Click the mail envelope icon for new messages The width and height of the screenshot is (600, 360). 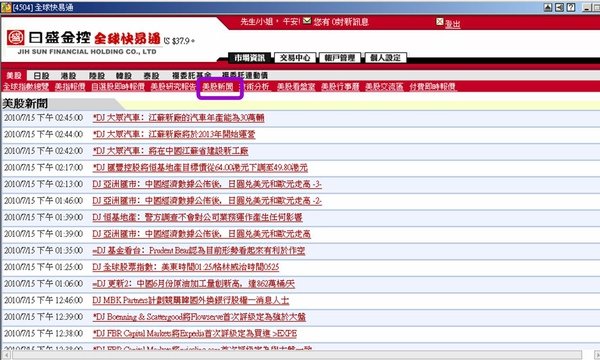307,21
